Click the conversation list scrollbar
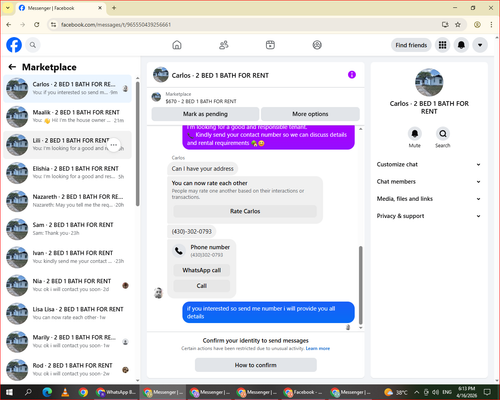The image size is (500, 400). 137,144
